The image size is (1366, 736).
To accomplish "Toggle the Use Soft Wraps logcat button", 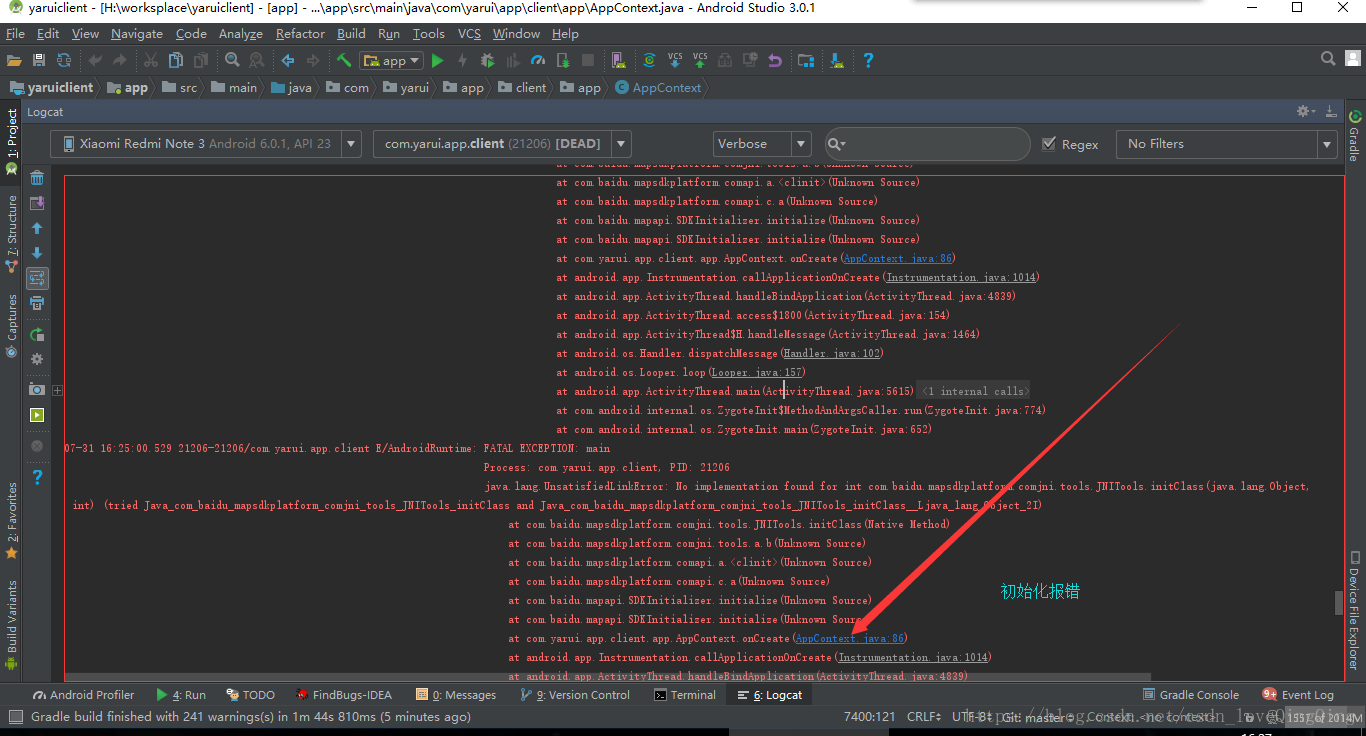I will [x=37, y=278].
